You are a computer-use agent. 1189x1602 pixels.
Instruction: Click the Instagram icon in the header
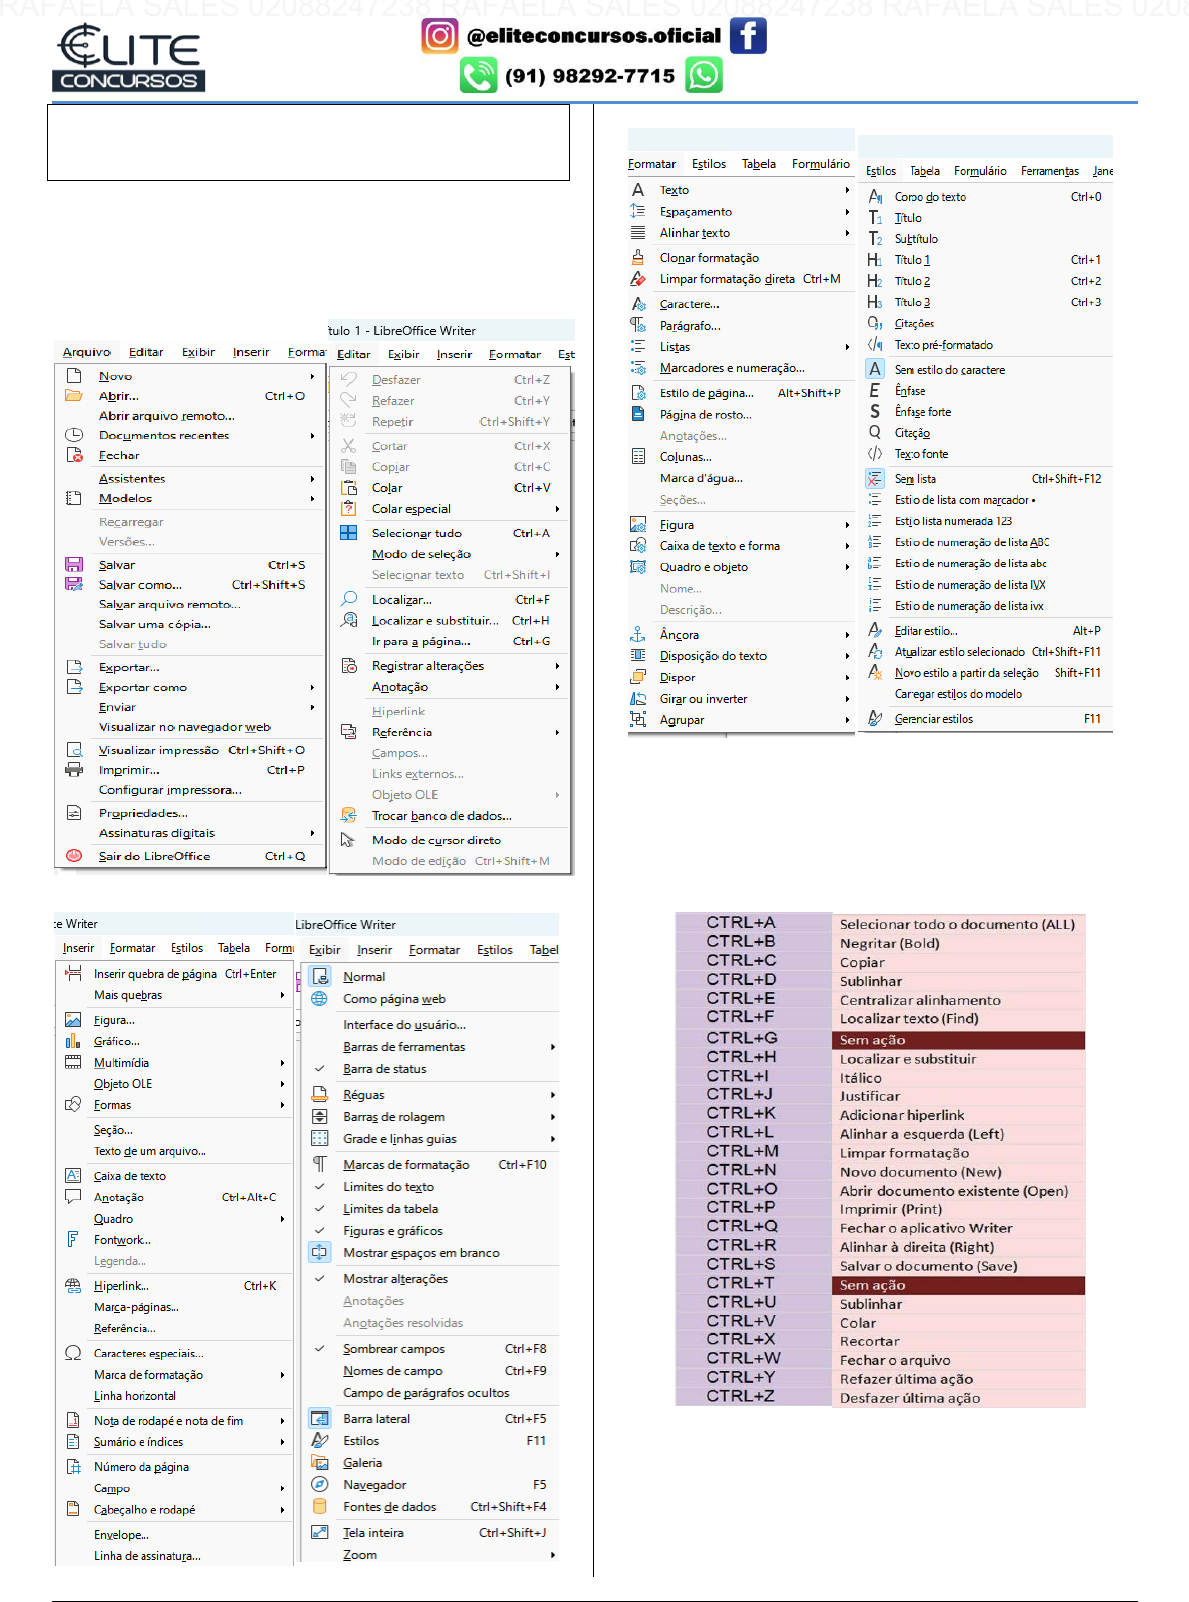pos(439,36)
